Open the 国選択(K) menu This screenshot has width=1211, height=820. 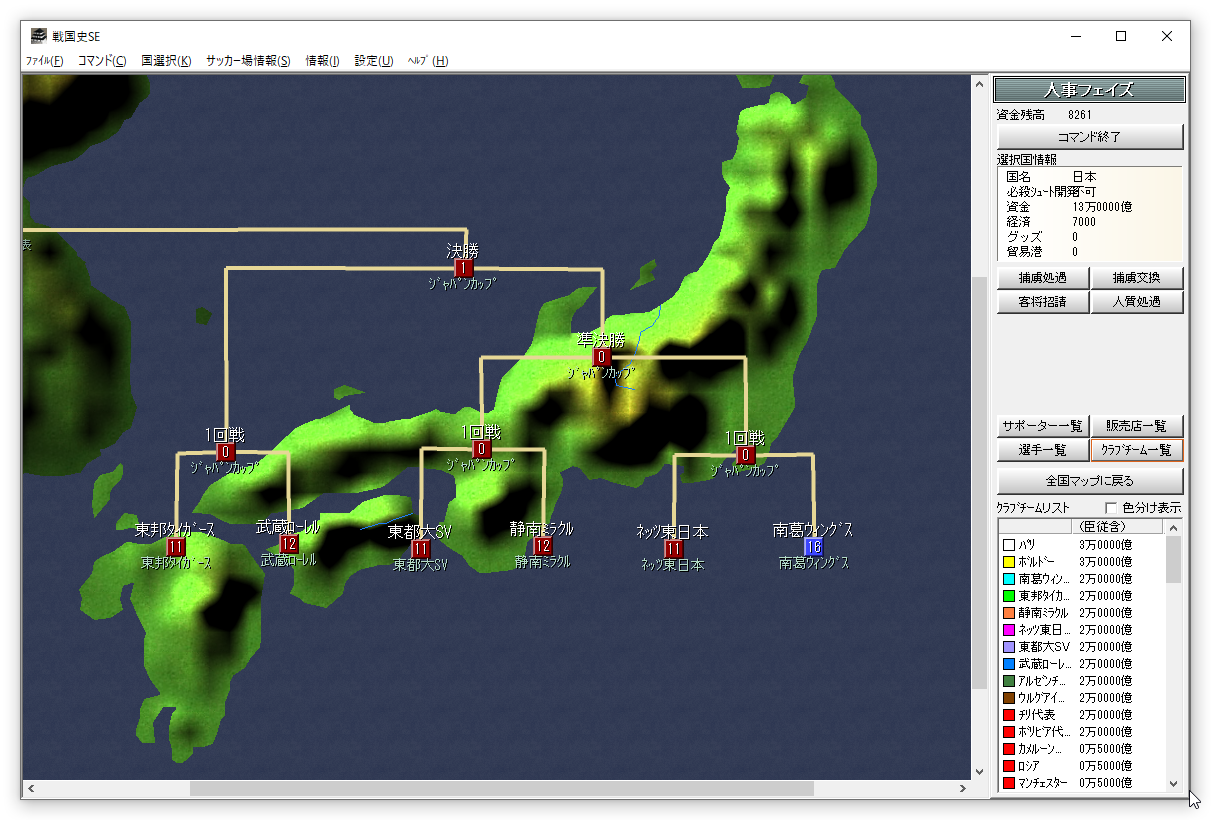click(x=166, y=61)
